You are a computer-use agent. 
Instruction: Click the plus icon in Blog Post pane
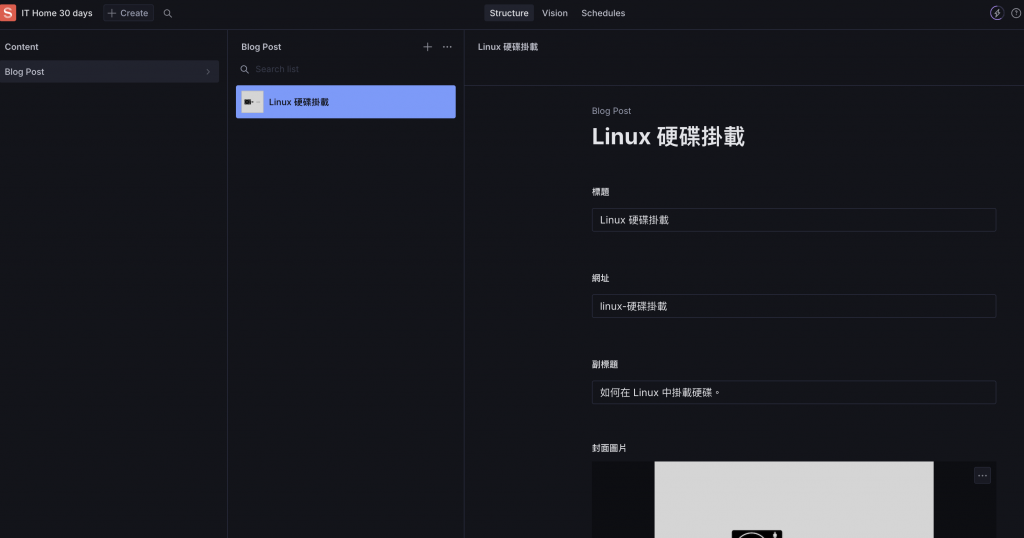(x=427, y=46)
